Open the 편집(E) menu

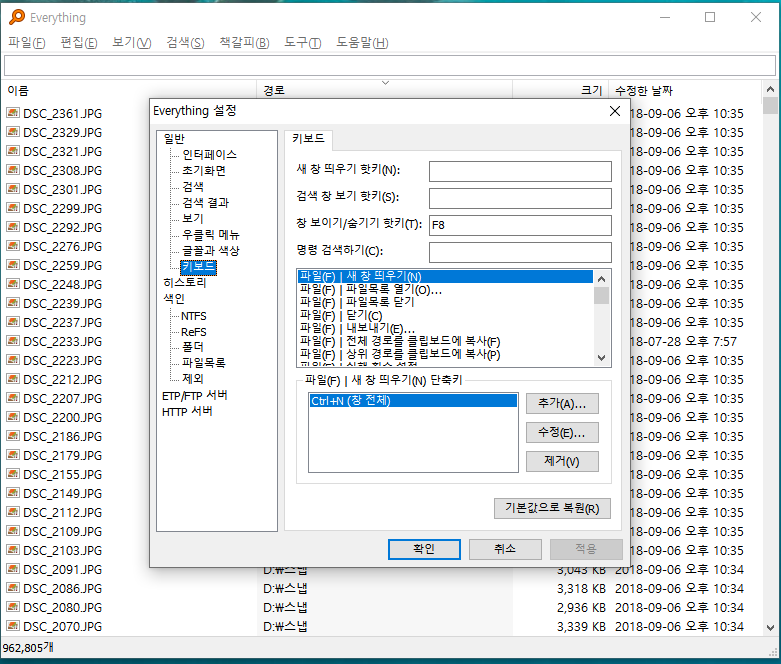pyautogui.click(x=79, y=42)
